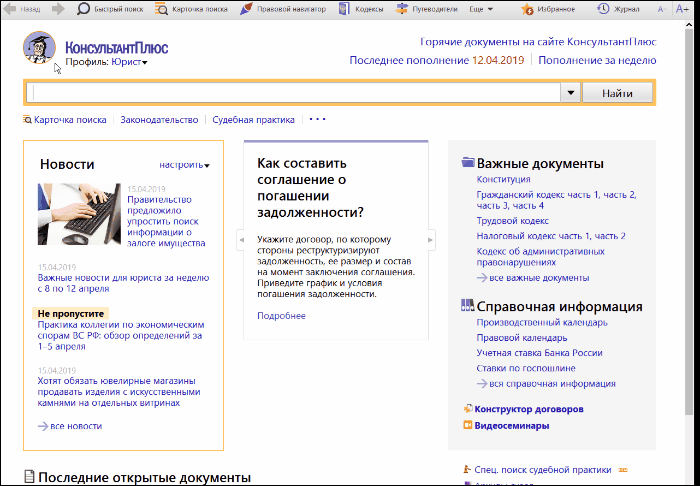Image resolution: width=700 pixels, height=486 pixels.
Task: Open Путеводители from toolbar
Action: click(x=429, y=9)
